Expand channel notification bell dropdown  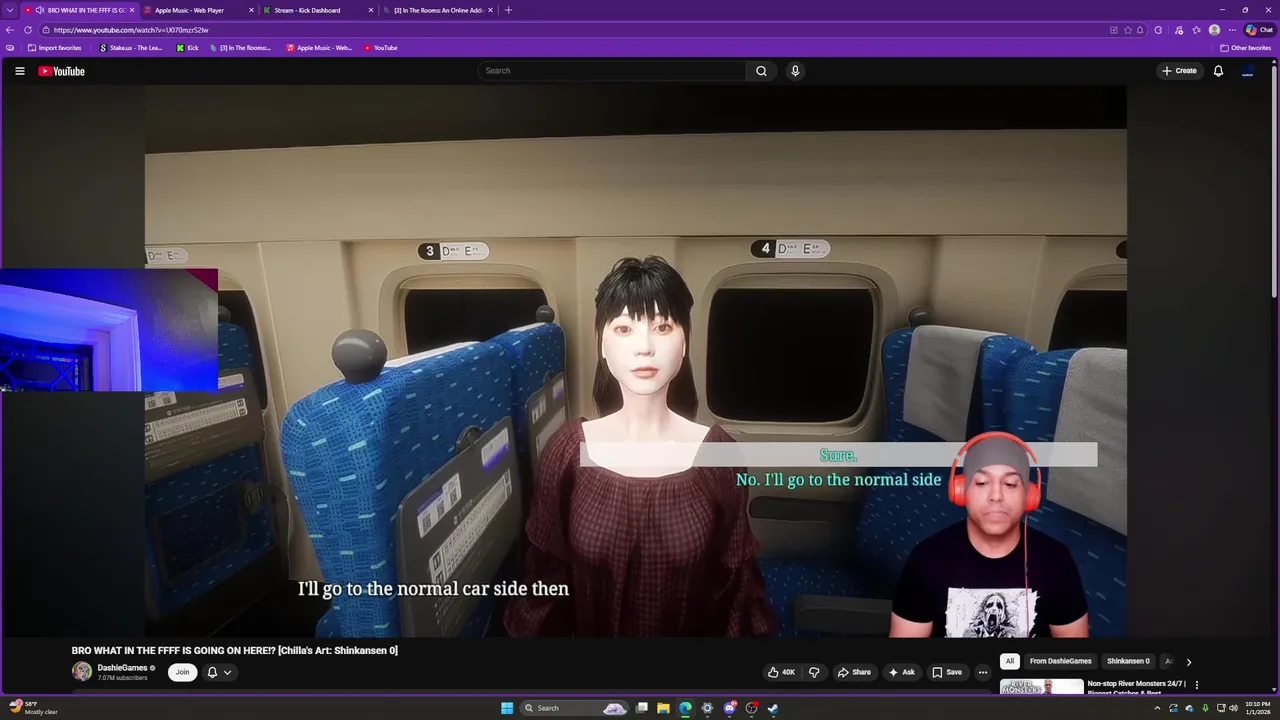click(219, 672)
